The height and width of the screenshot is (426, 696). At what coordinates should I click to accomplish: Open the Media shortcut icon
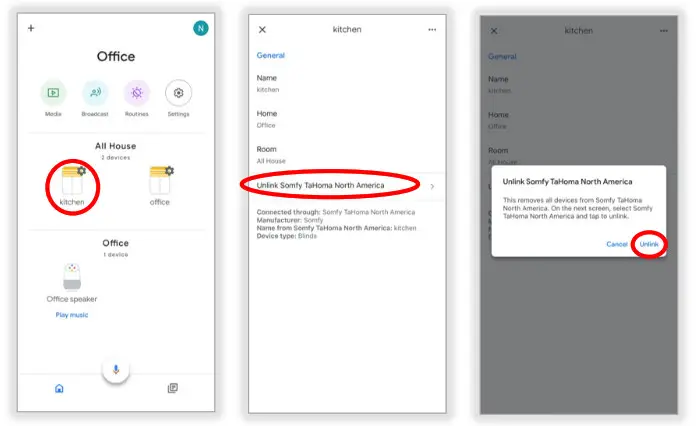(53, 93)
